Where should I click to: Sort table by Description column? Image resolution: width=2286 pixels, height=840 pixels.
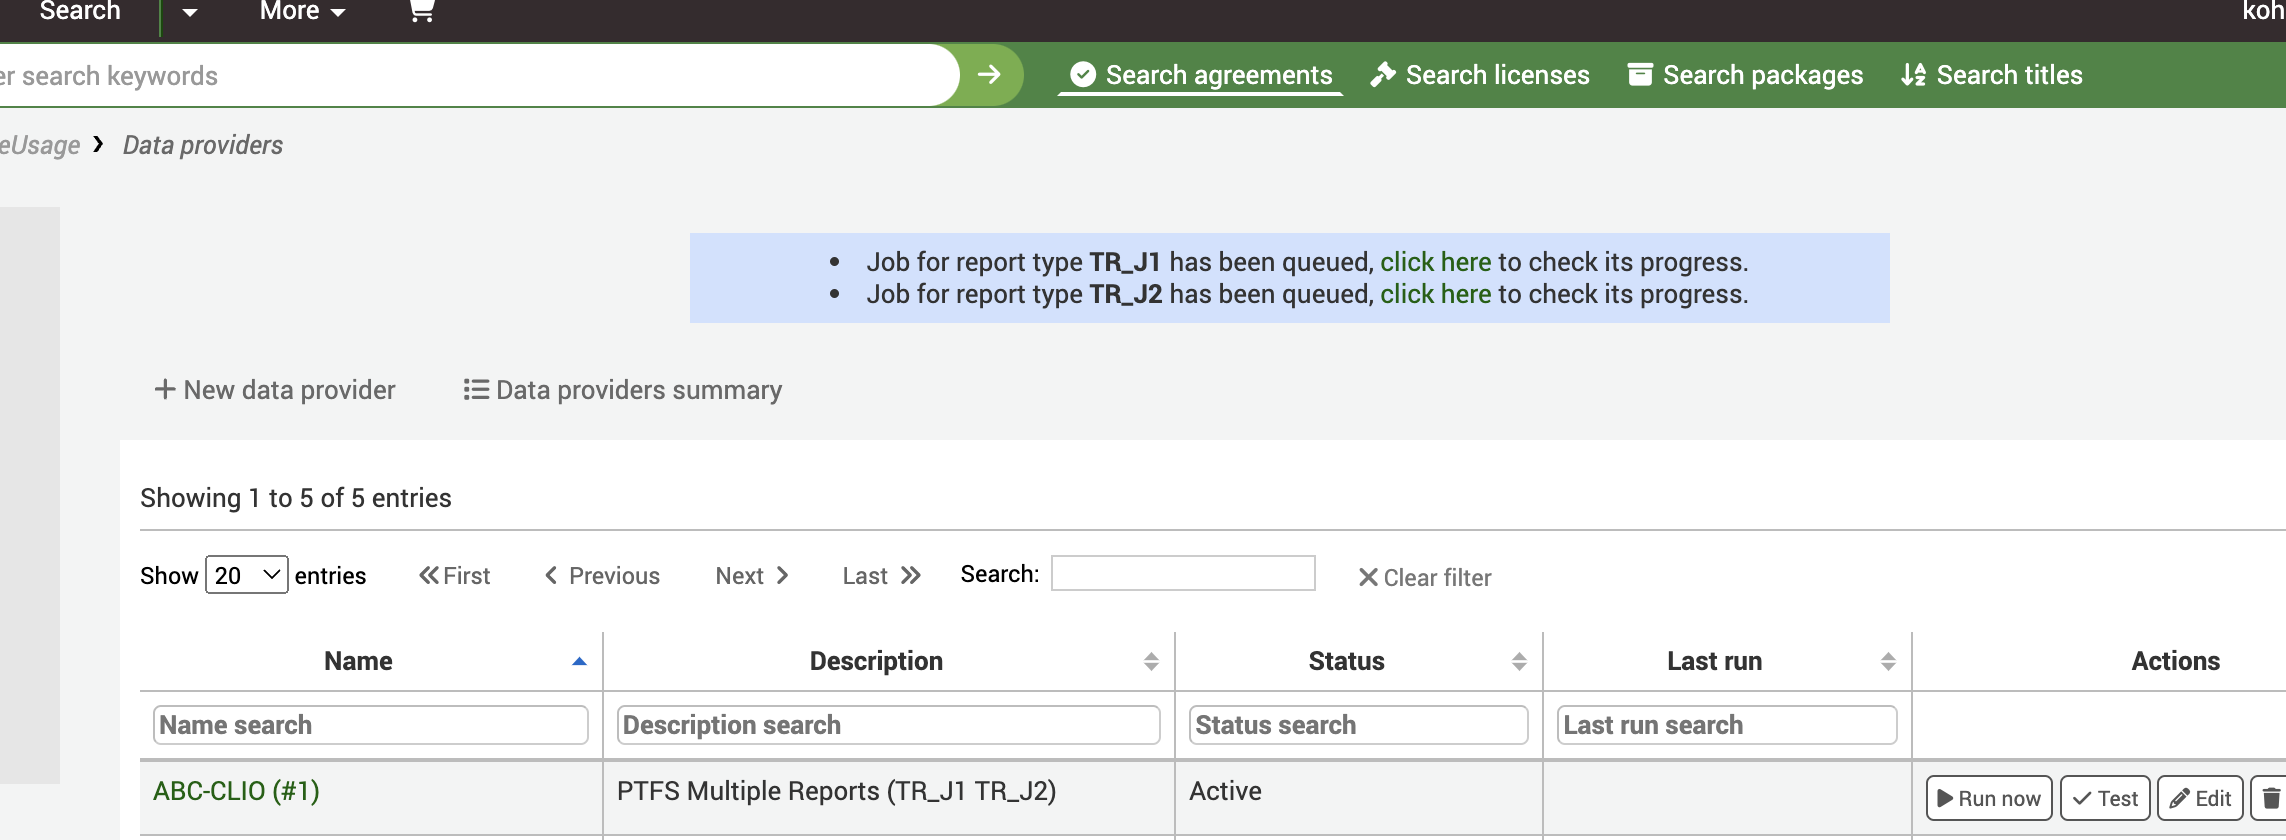[876, 661]
